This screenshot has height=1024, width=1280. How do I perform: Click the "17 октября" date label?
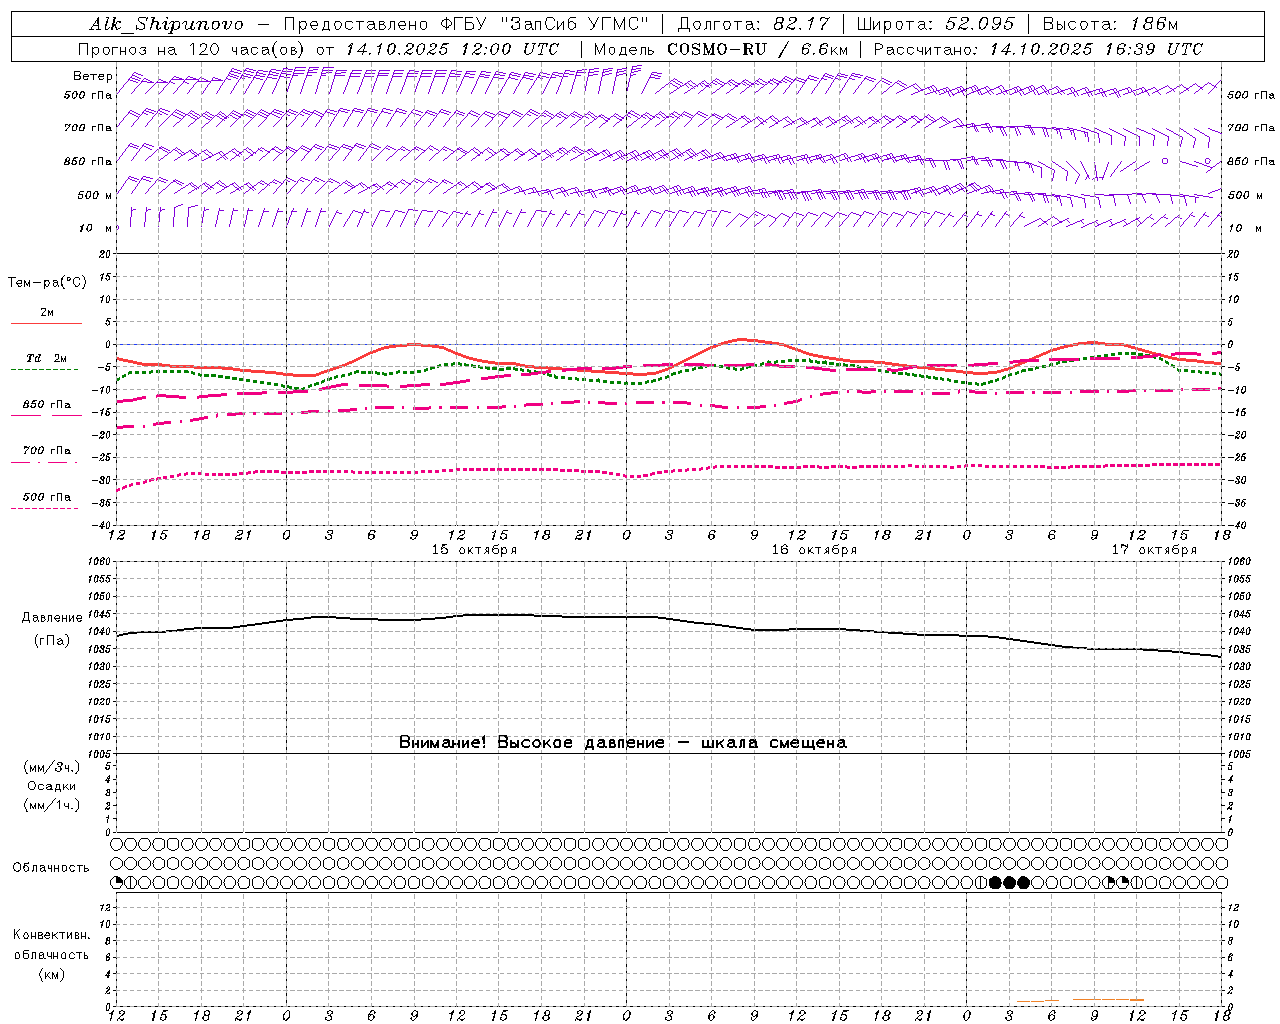click(1154, 550)
